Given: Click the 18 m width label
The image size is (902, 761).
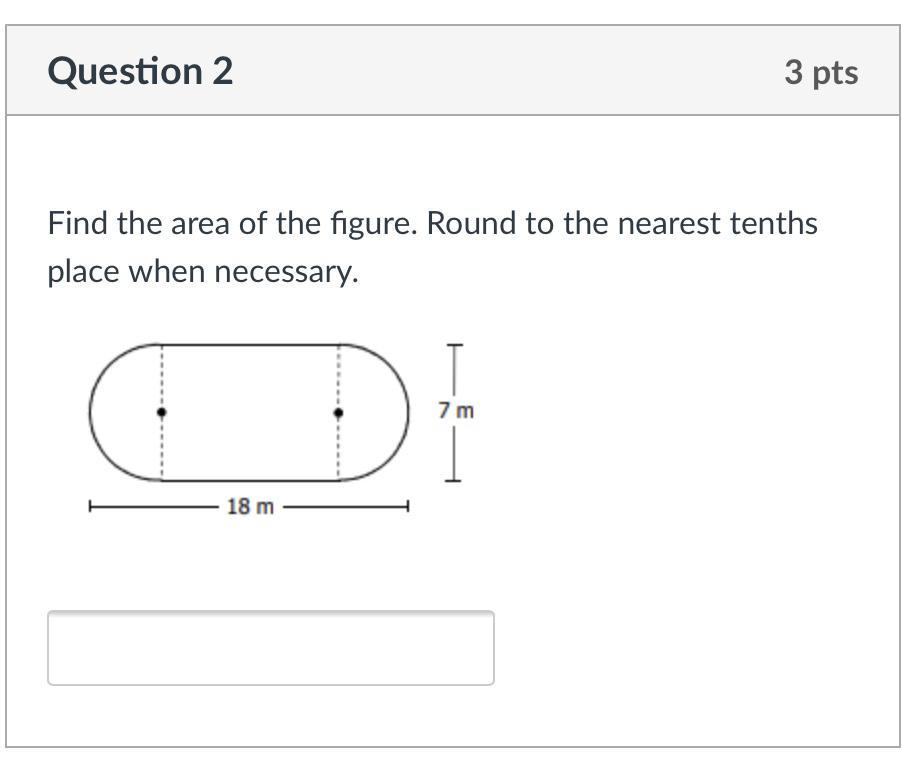Looking at the screenshot, I should click(x=249, y=507).
